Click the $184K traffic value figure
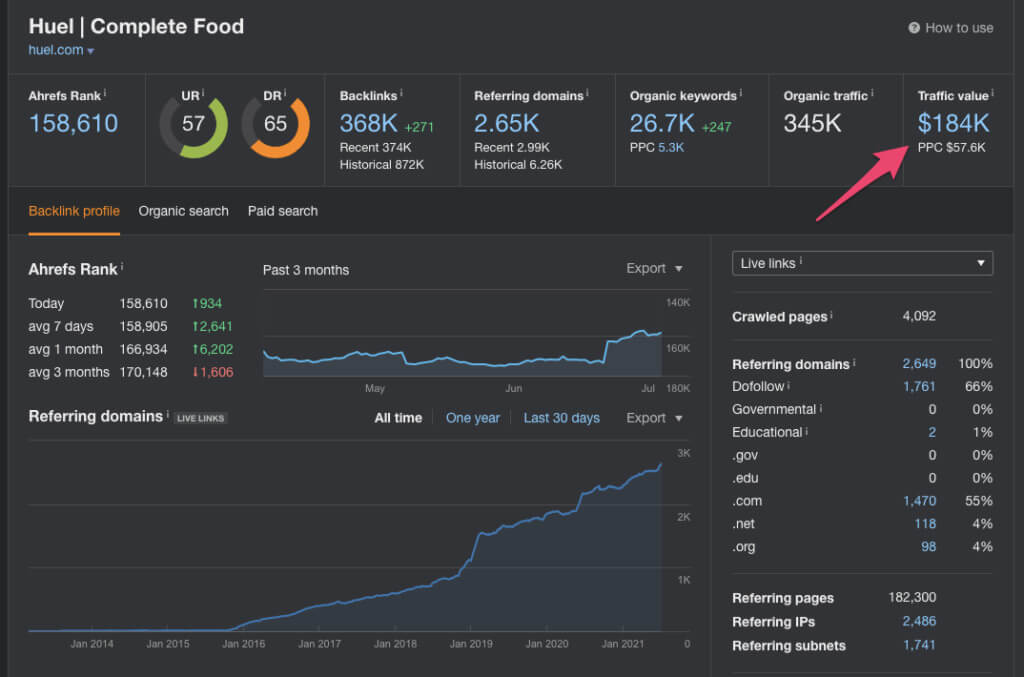This screenshot has width=1024, height=677. click(x=953, y=124)
